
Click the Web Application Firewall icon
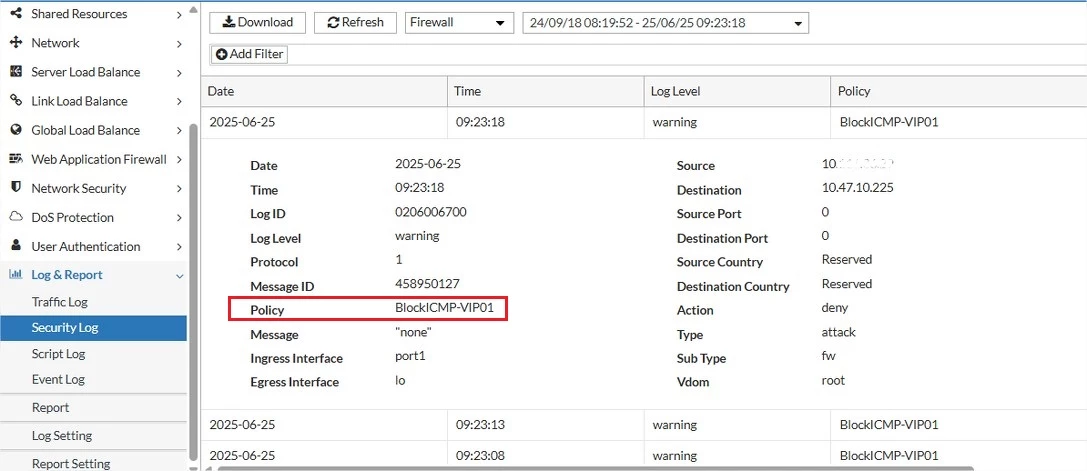coord(16,160)
